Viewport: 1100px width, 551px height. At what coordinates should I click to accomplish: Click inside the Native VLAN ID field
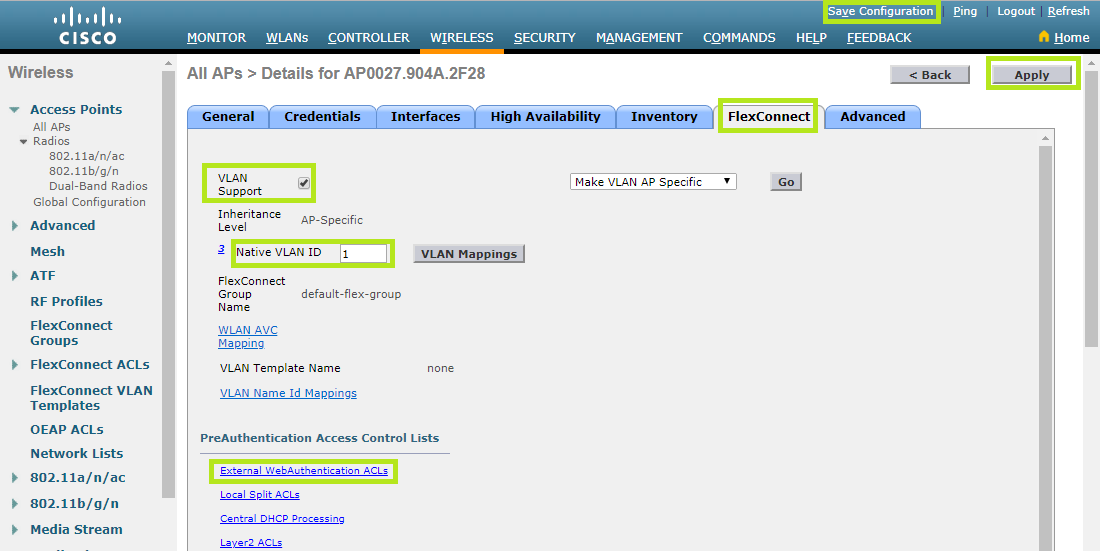tap(363, 254)
